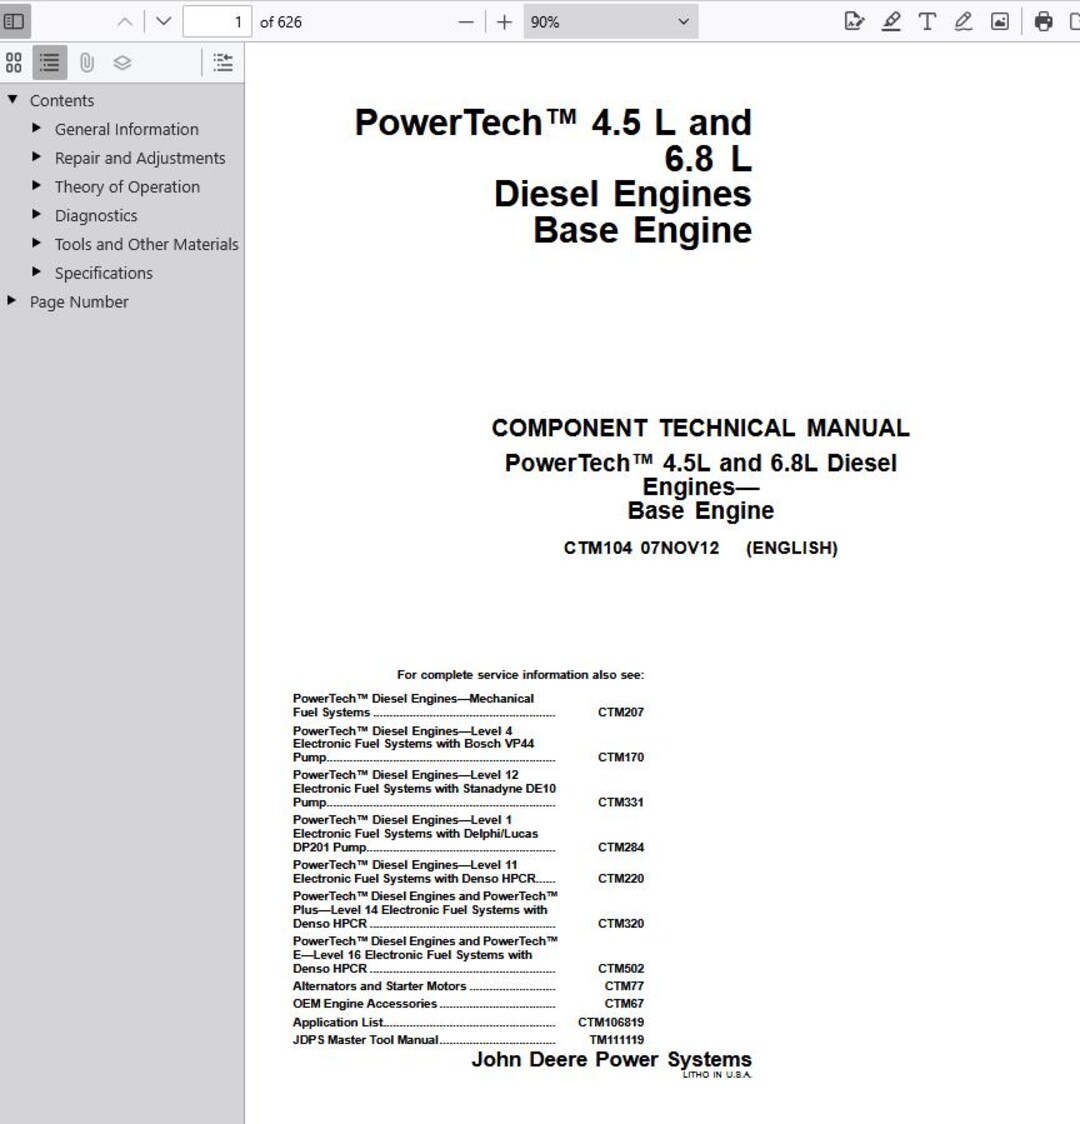Click the current outline item button

pyautogui.click(x=223, y=62)
